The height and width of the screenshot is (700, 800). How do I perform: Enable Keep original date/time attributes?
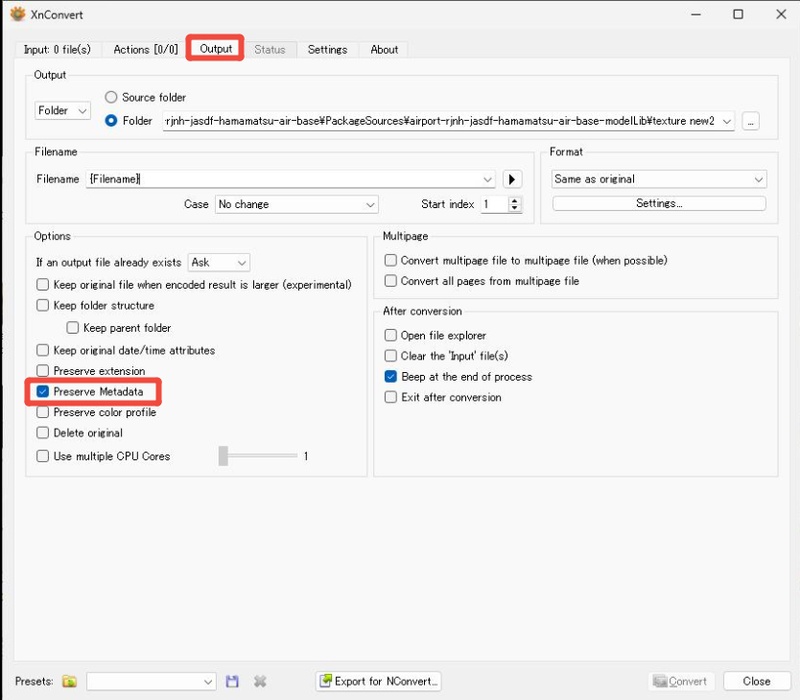43,350
